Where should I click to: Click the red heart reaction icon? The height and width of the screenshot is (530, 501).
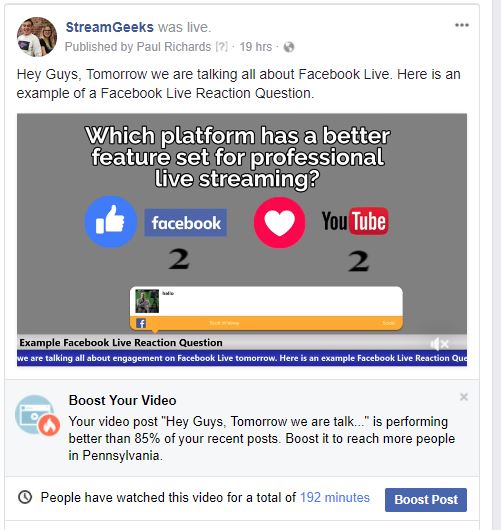pos(280,222)
